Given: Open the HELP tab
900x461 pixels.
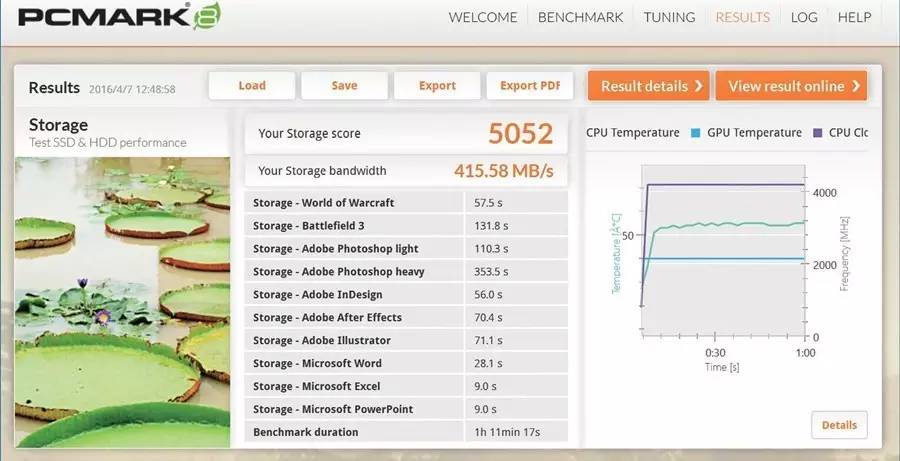Looking at the screenshot, I should coord(855,17).
